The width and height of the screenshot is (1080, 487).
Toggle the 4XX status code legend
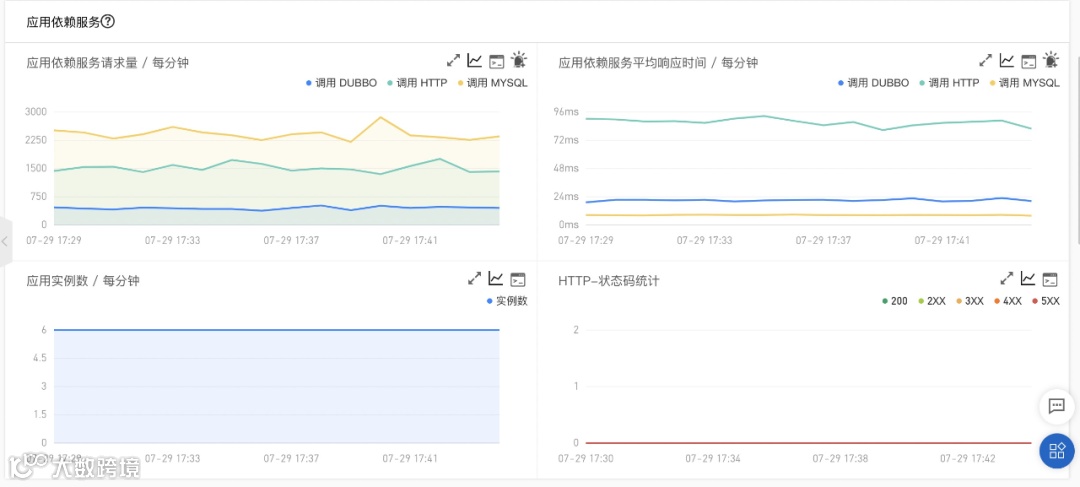pyautogui.click(x=1007, y=301)
